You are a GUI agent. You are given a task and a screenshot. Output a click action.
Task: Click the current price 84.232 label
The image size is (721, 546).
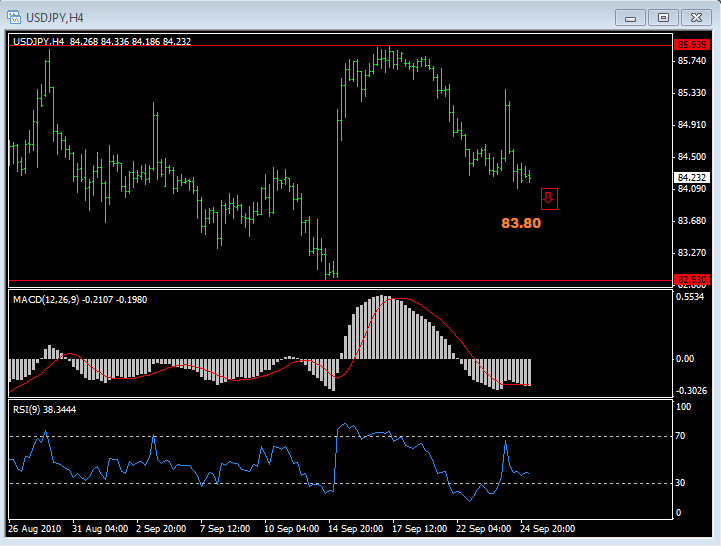(x=689, y=178)
